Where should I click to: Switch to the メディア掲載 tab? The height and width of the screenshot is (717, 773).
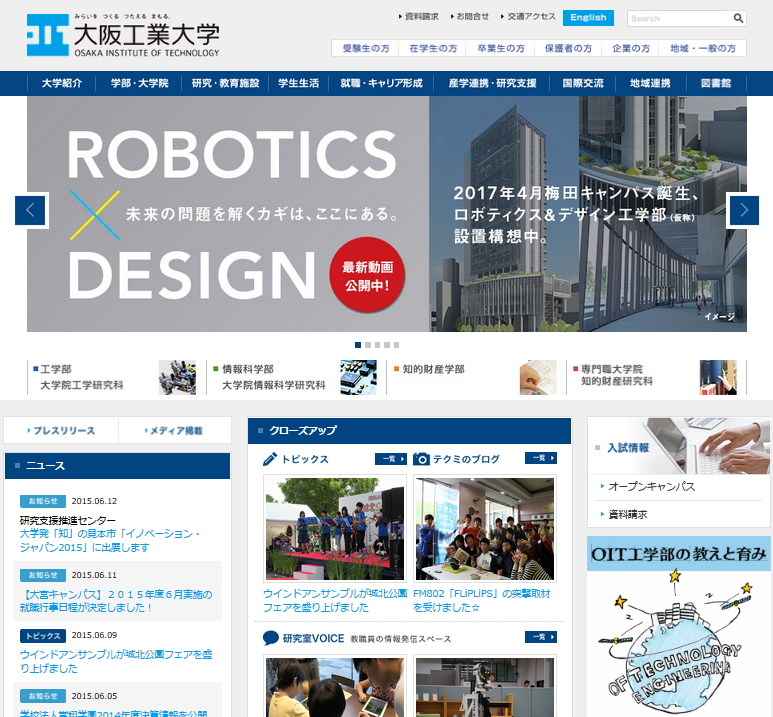[x=175, y=431]
